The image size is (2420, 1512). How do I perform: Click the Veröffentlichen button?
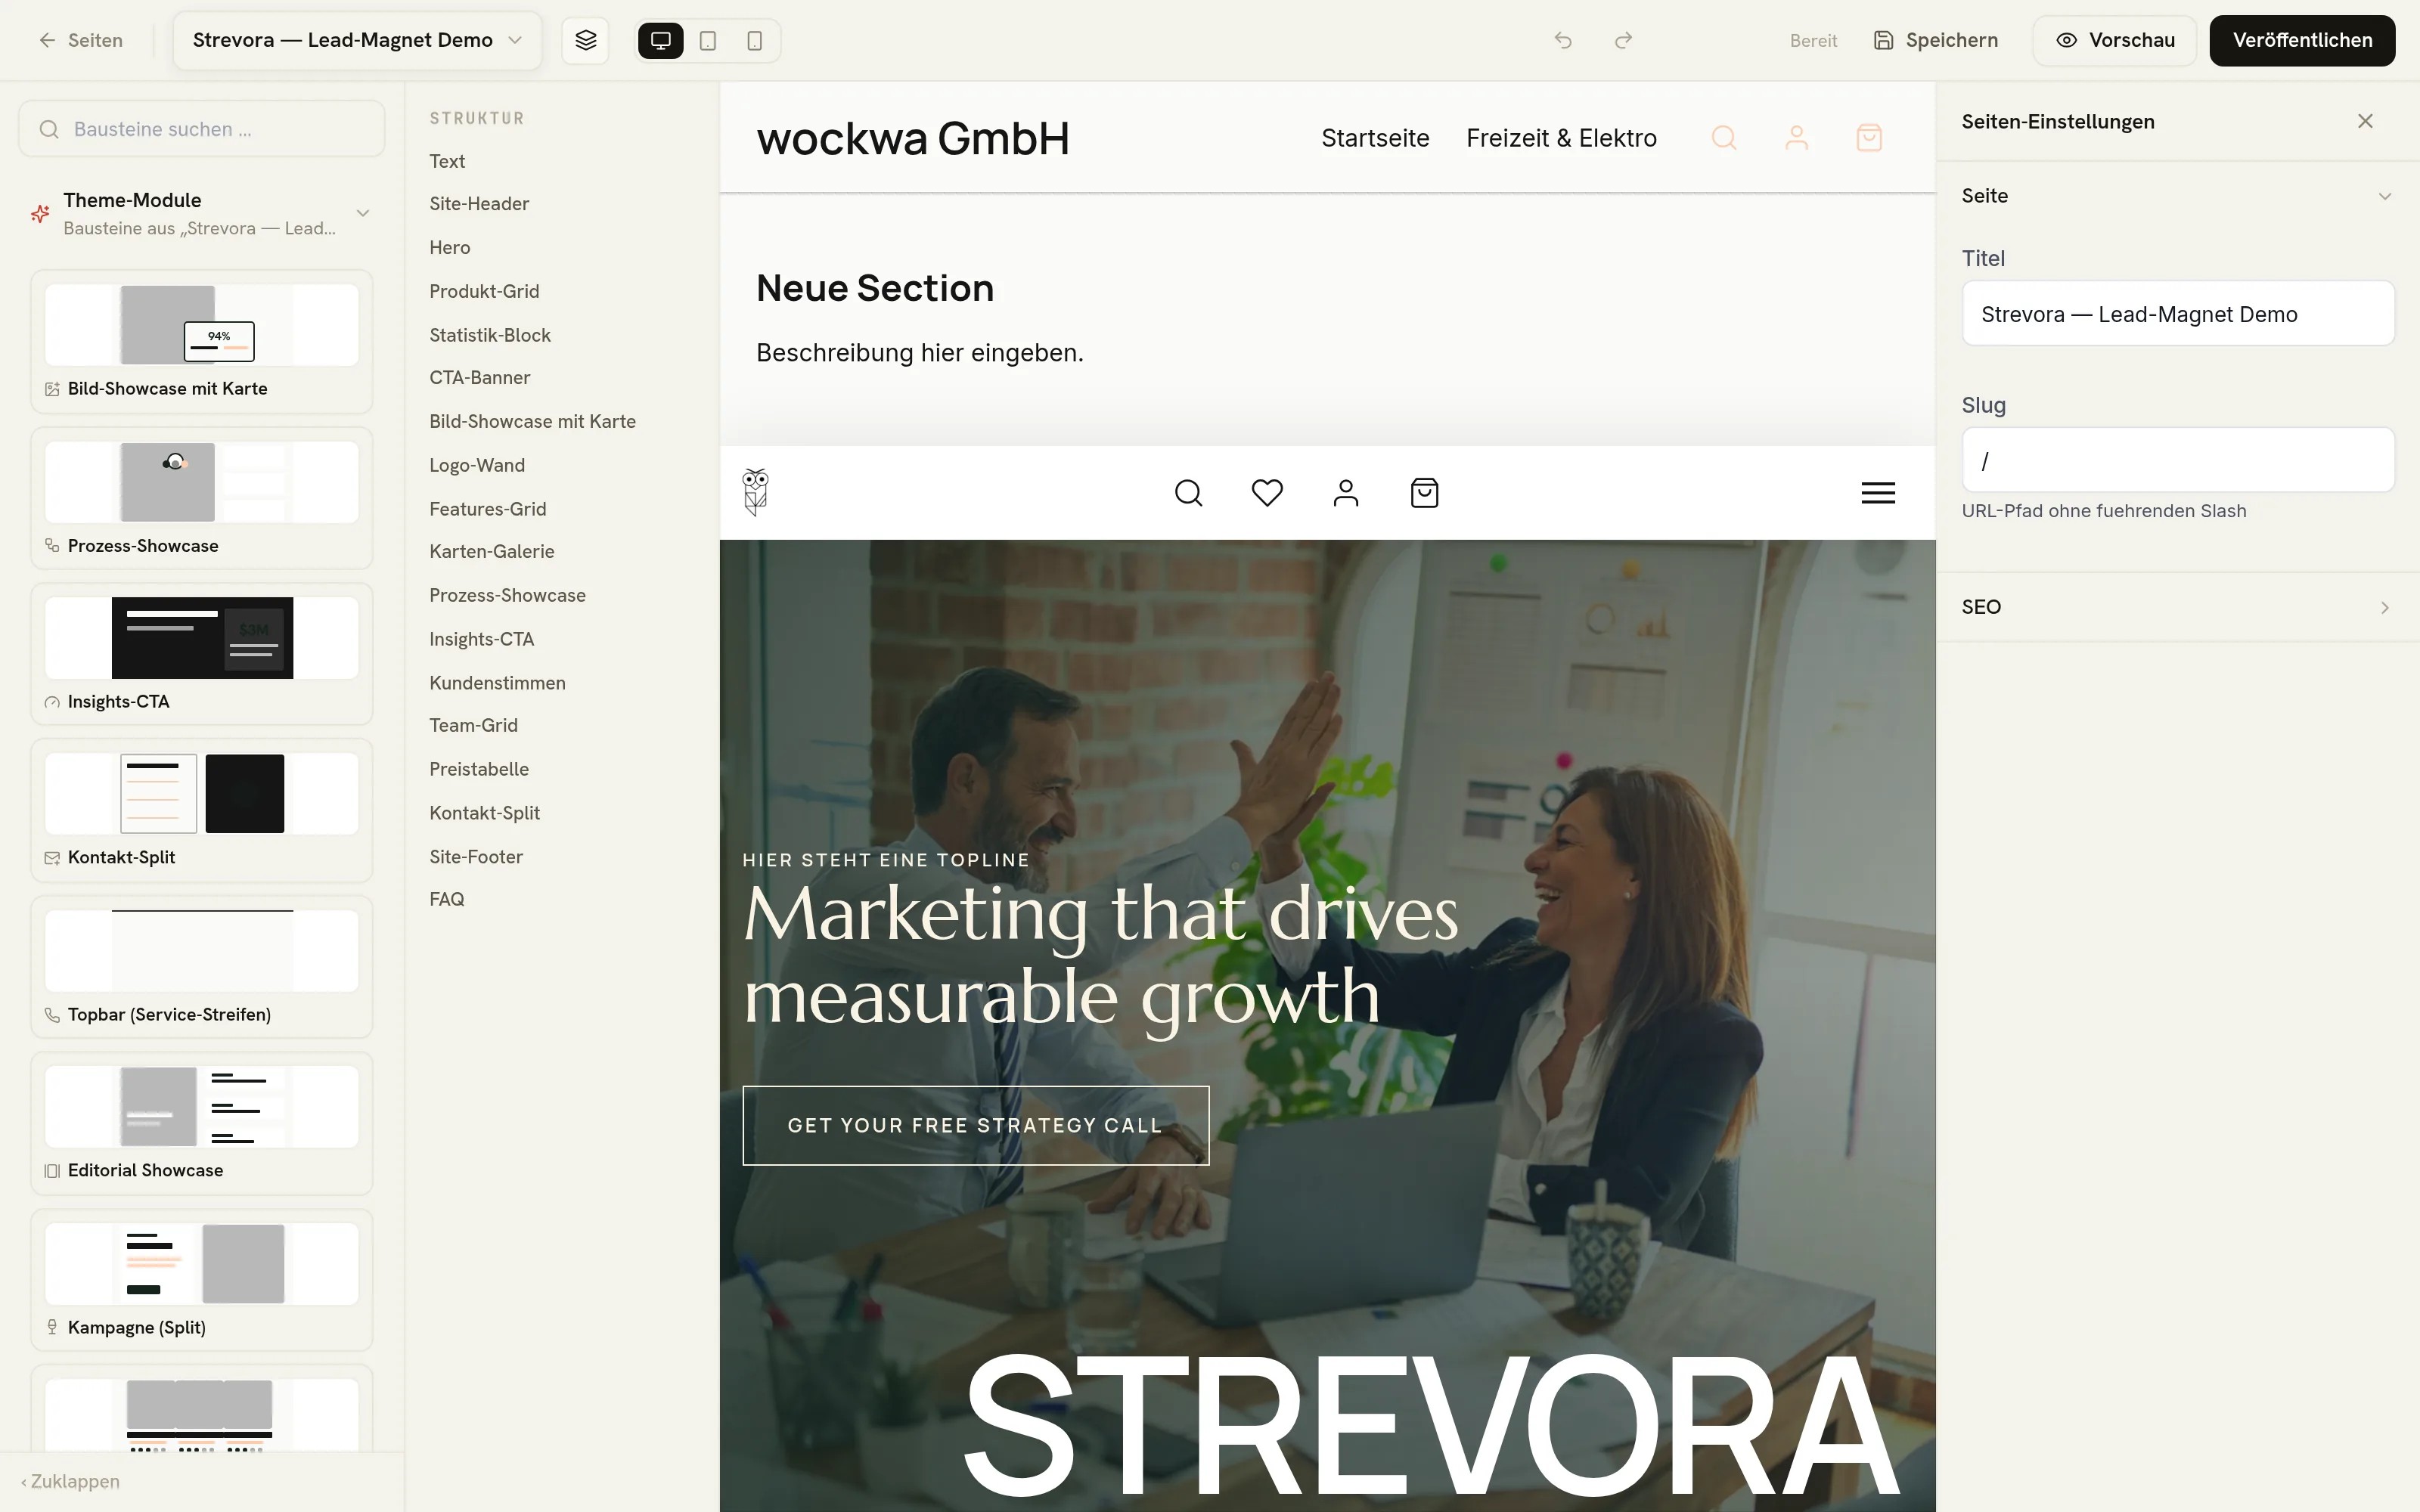(2302, 40)
